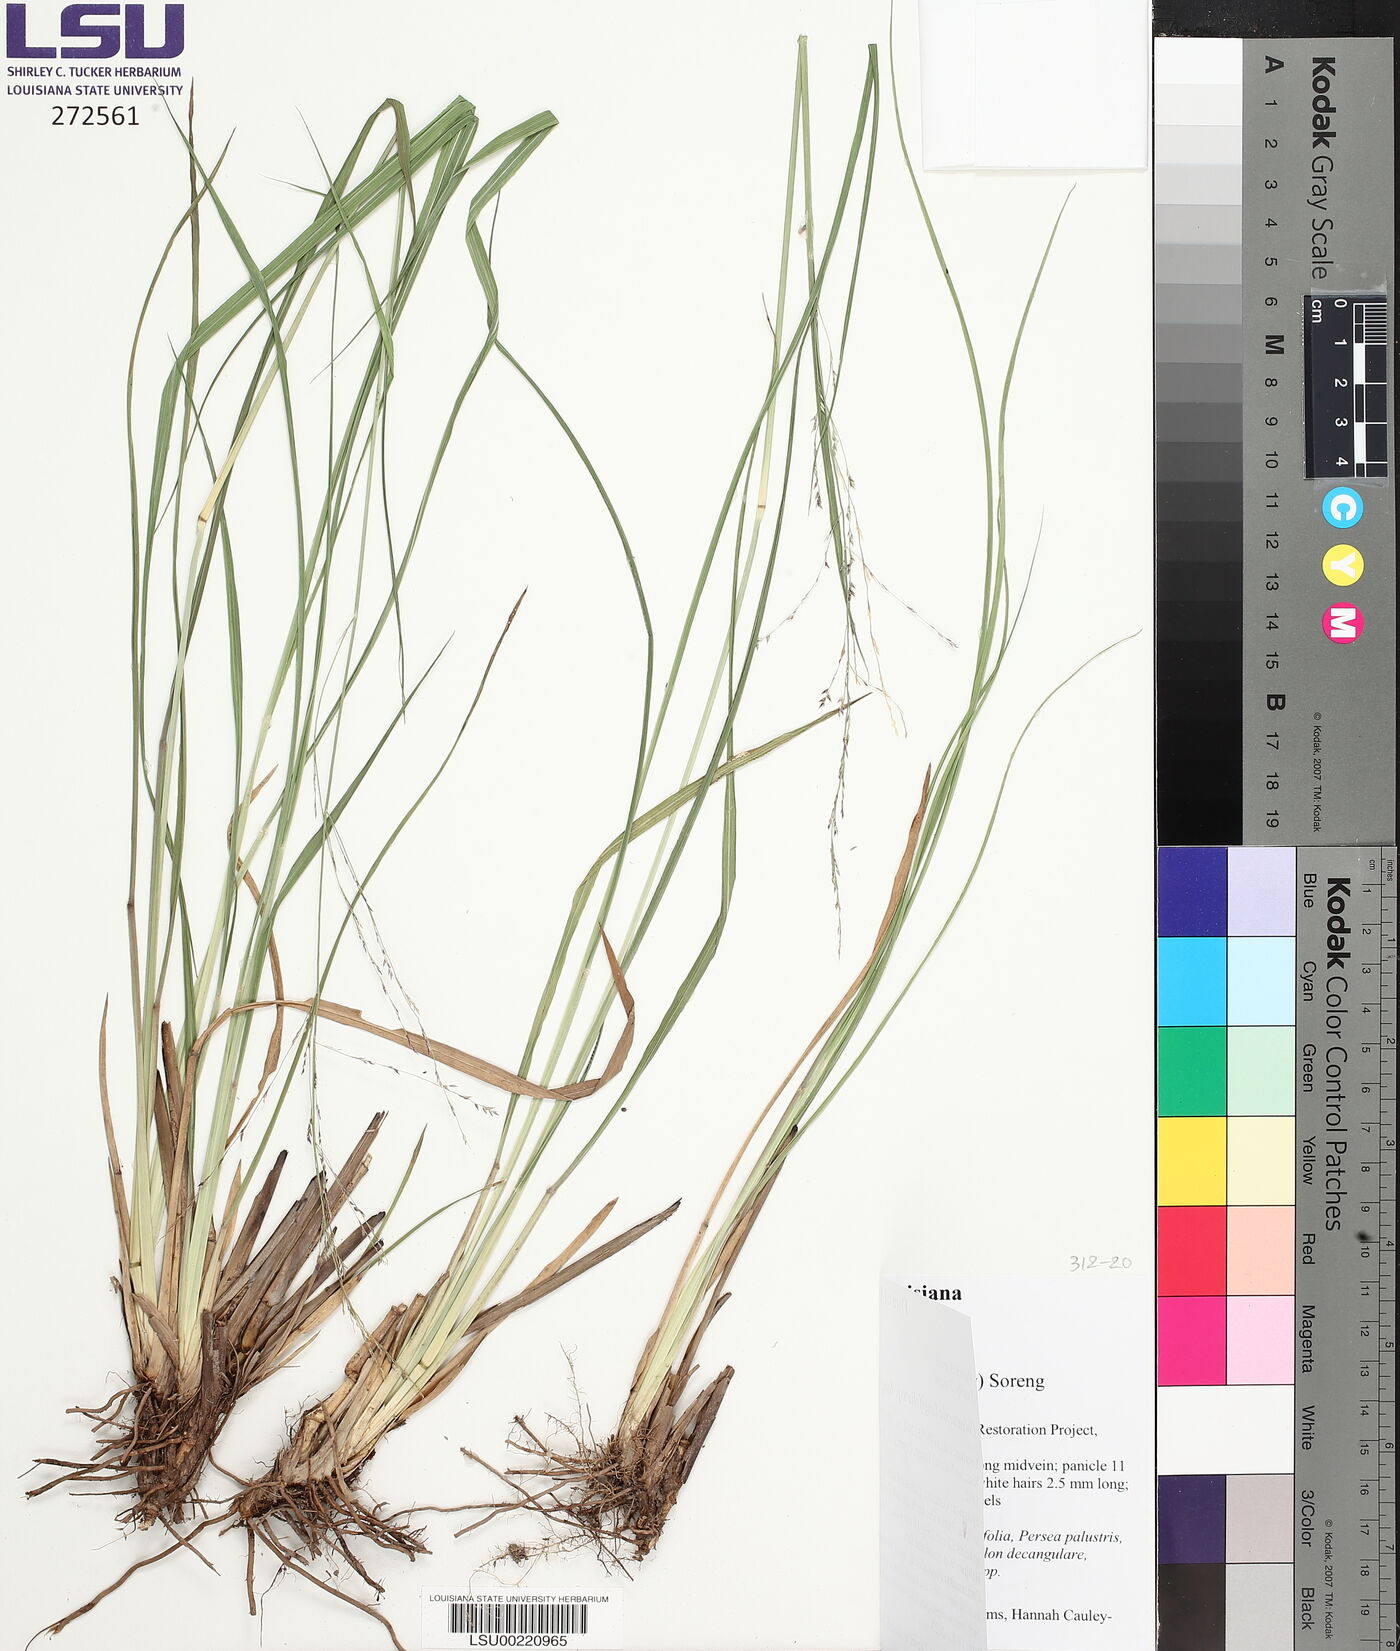Click the magenta M circle
Screen dimensions: 1400x1651
click(x=1342, y=623)
